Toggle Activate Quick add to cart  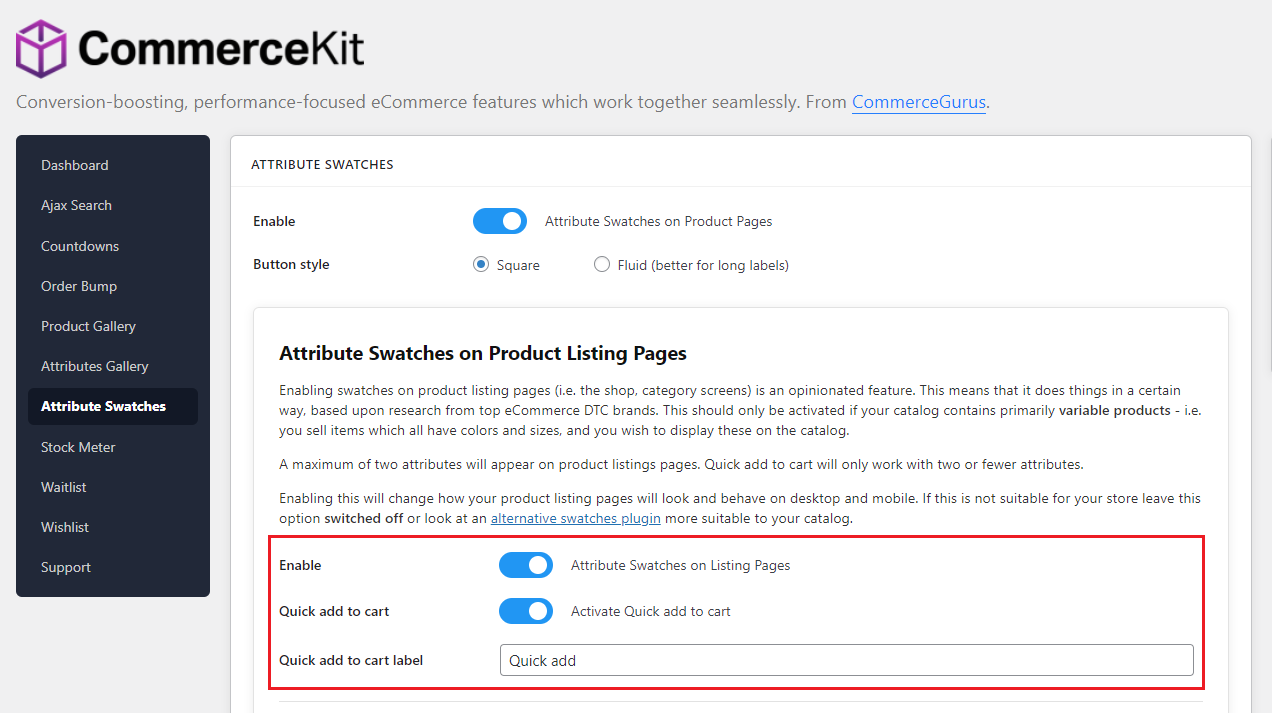526,611
